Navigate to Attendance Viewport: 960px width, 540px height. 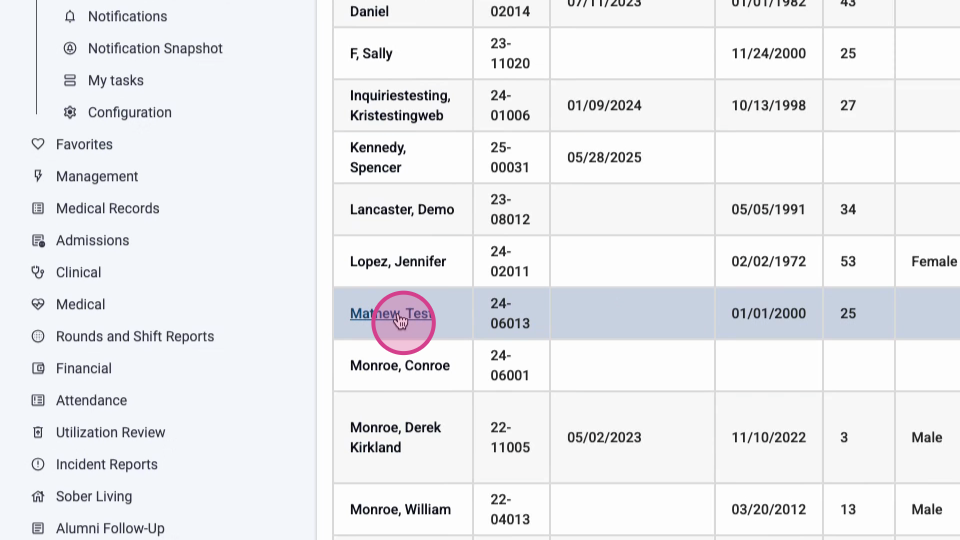point(91,400)
